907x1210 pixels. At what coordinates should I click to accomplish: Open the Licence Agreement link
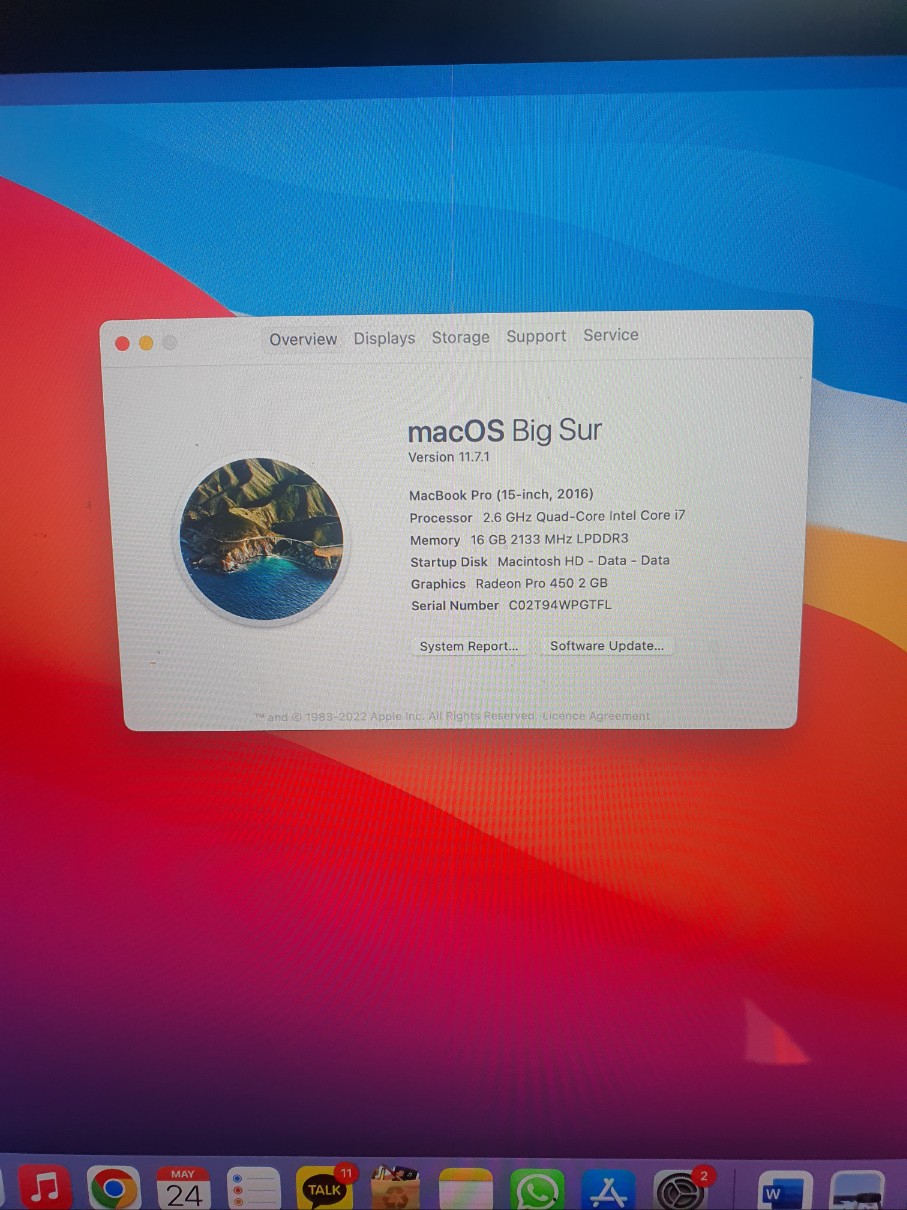point(596,716)
